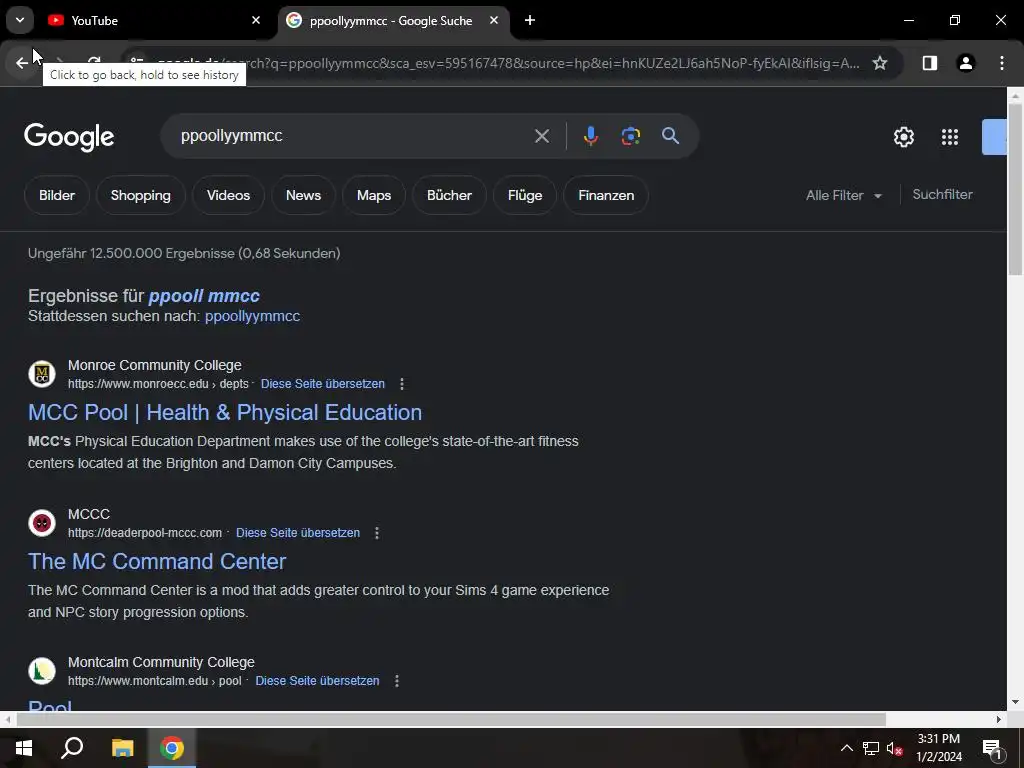
Task: Select the Maps filter
Action: point(374,195)
